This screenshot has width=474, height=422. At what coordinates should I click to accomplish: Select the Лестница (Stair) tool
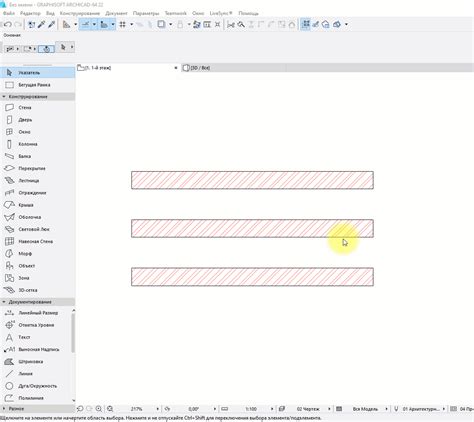click(x=38, y=180)
